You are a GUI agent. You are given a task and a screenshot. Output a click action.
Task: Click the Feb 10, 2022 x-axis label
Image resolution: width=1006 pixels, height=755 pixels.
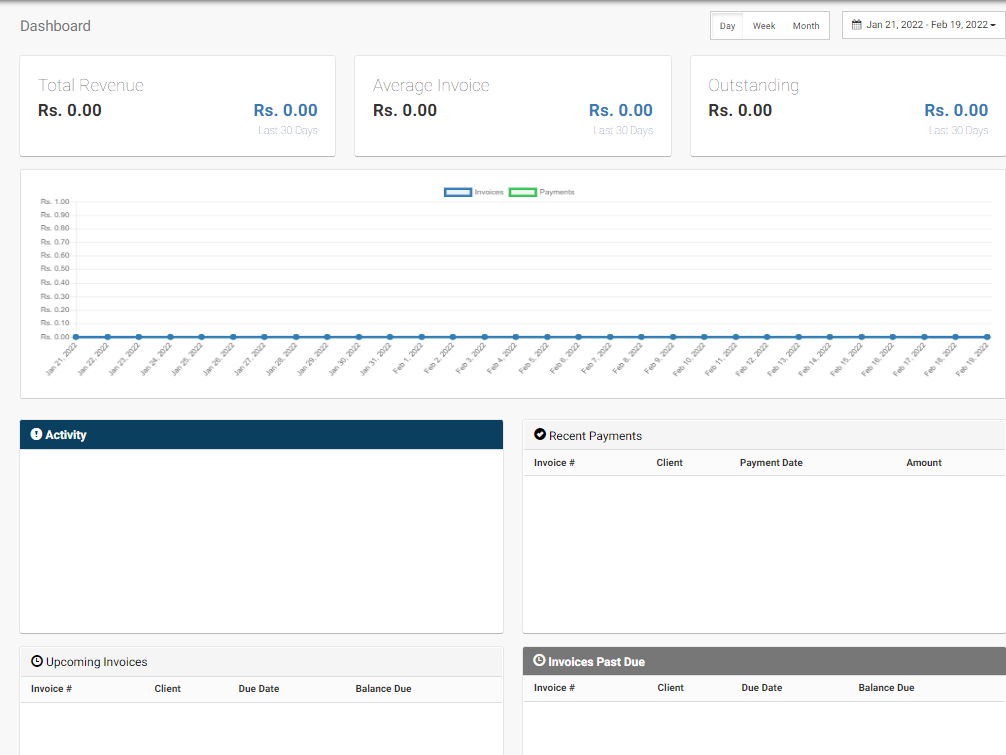click(x=690, y=359)
